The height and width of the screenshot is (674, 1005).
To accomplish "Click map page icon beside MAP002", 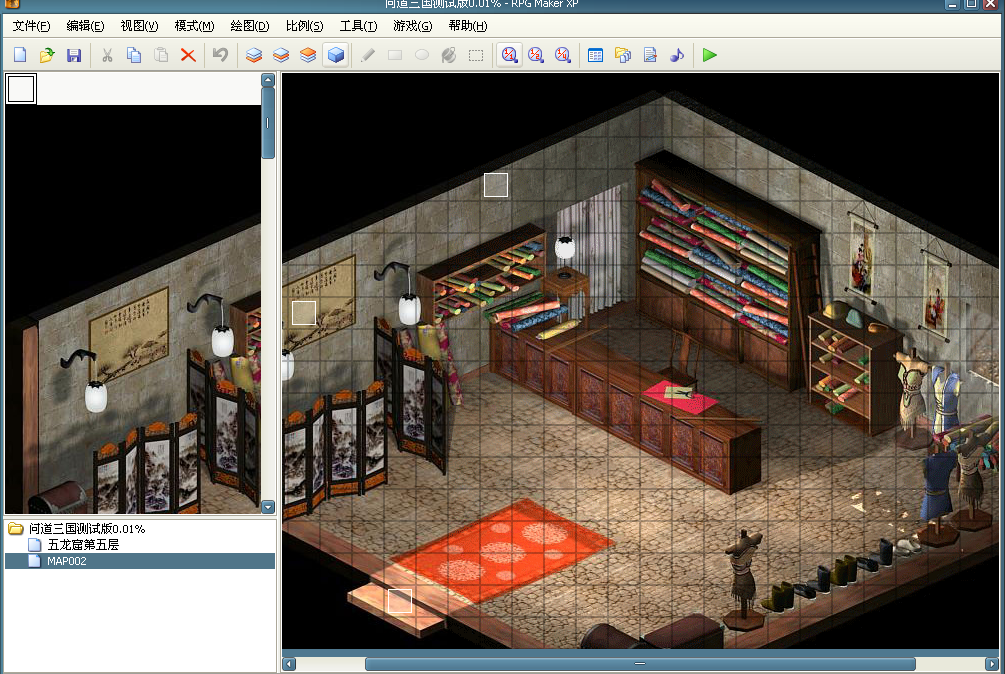I will click(x=35, y=561).
